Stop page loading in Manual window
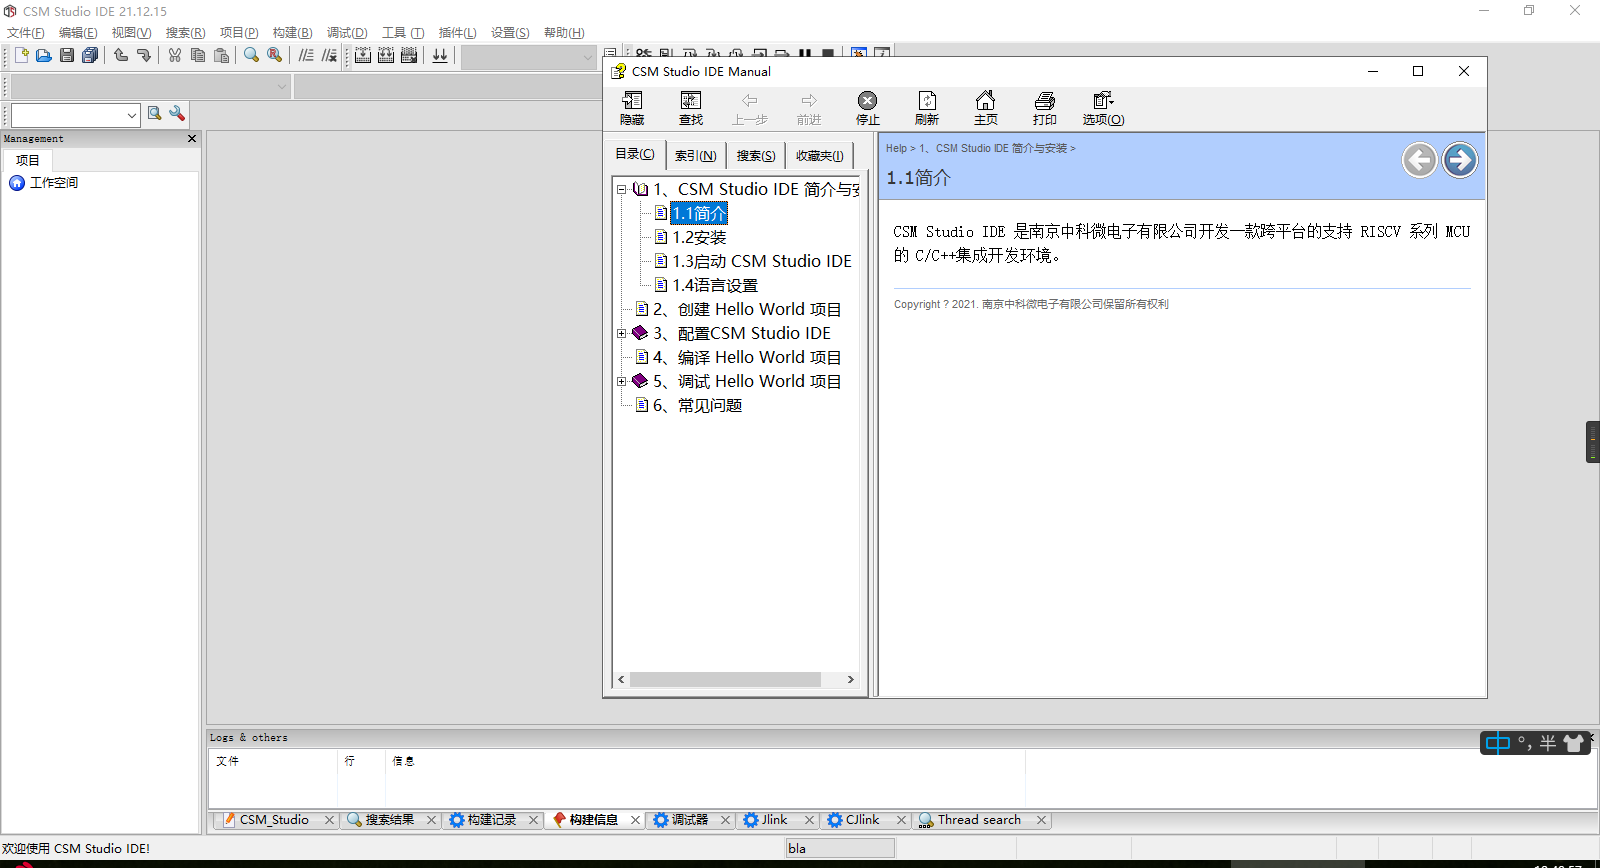 (867, 108)
